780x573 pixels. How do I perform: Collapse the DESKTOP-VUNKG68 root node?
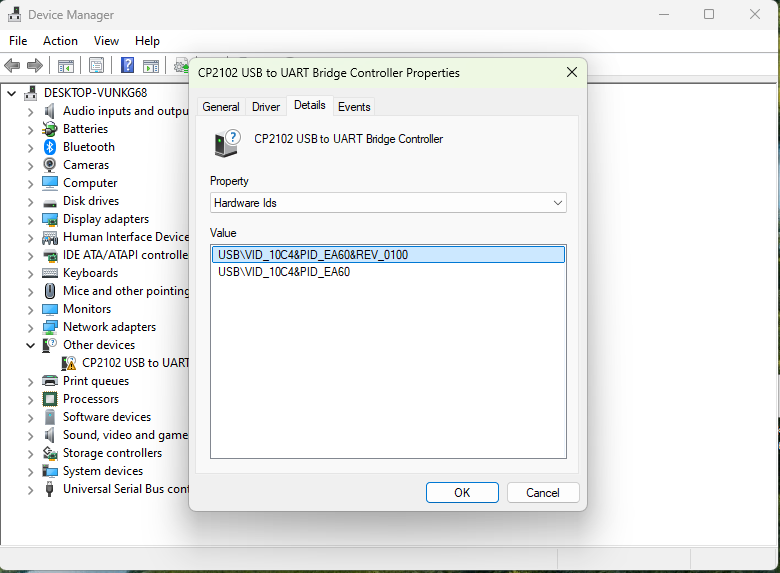click(x=11, y=93)
